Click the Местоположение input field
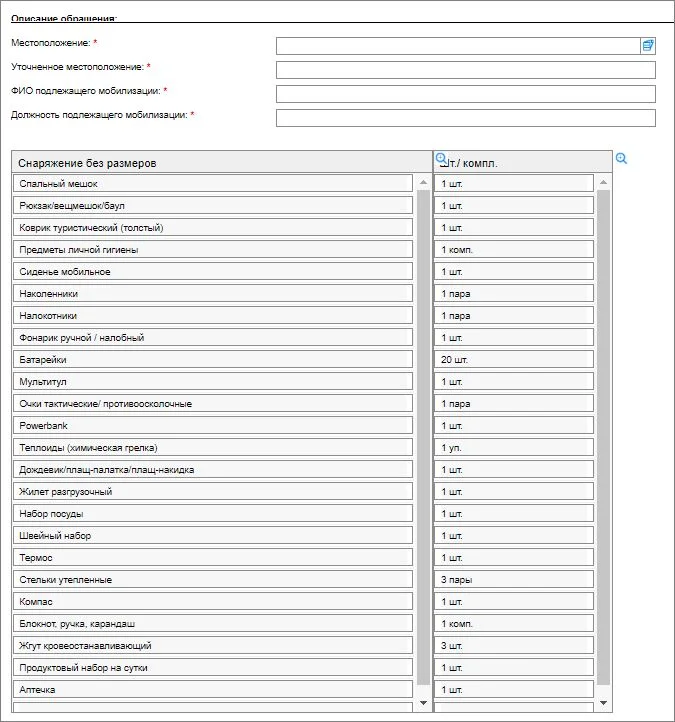Viewport: 675px width, 722px height. tap(457, 45)
